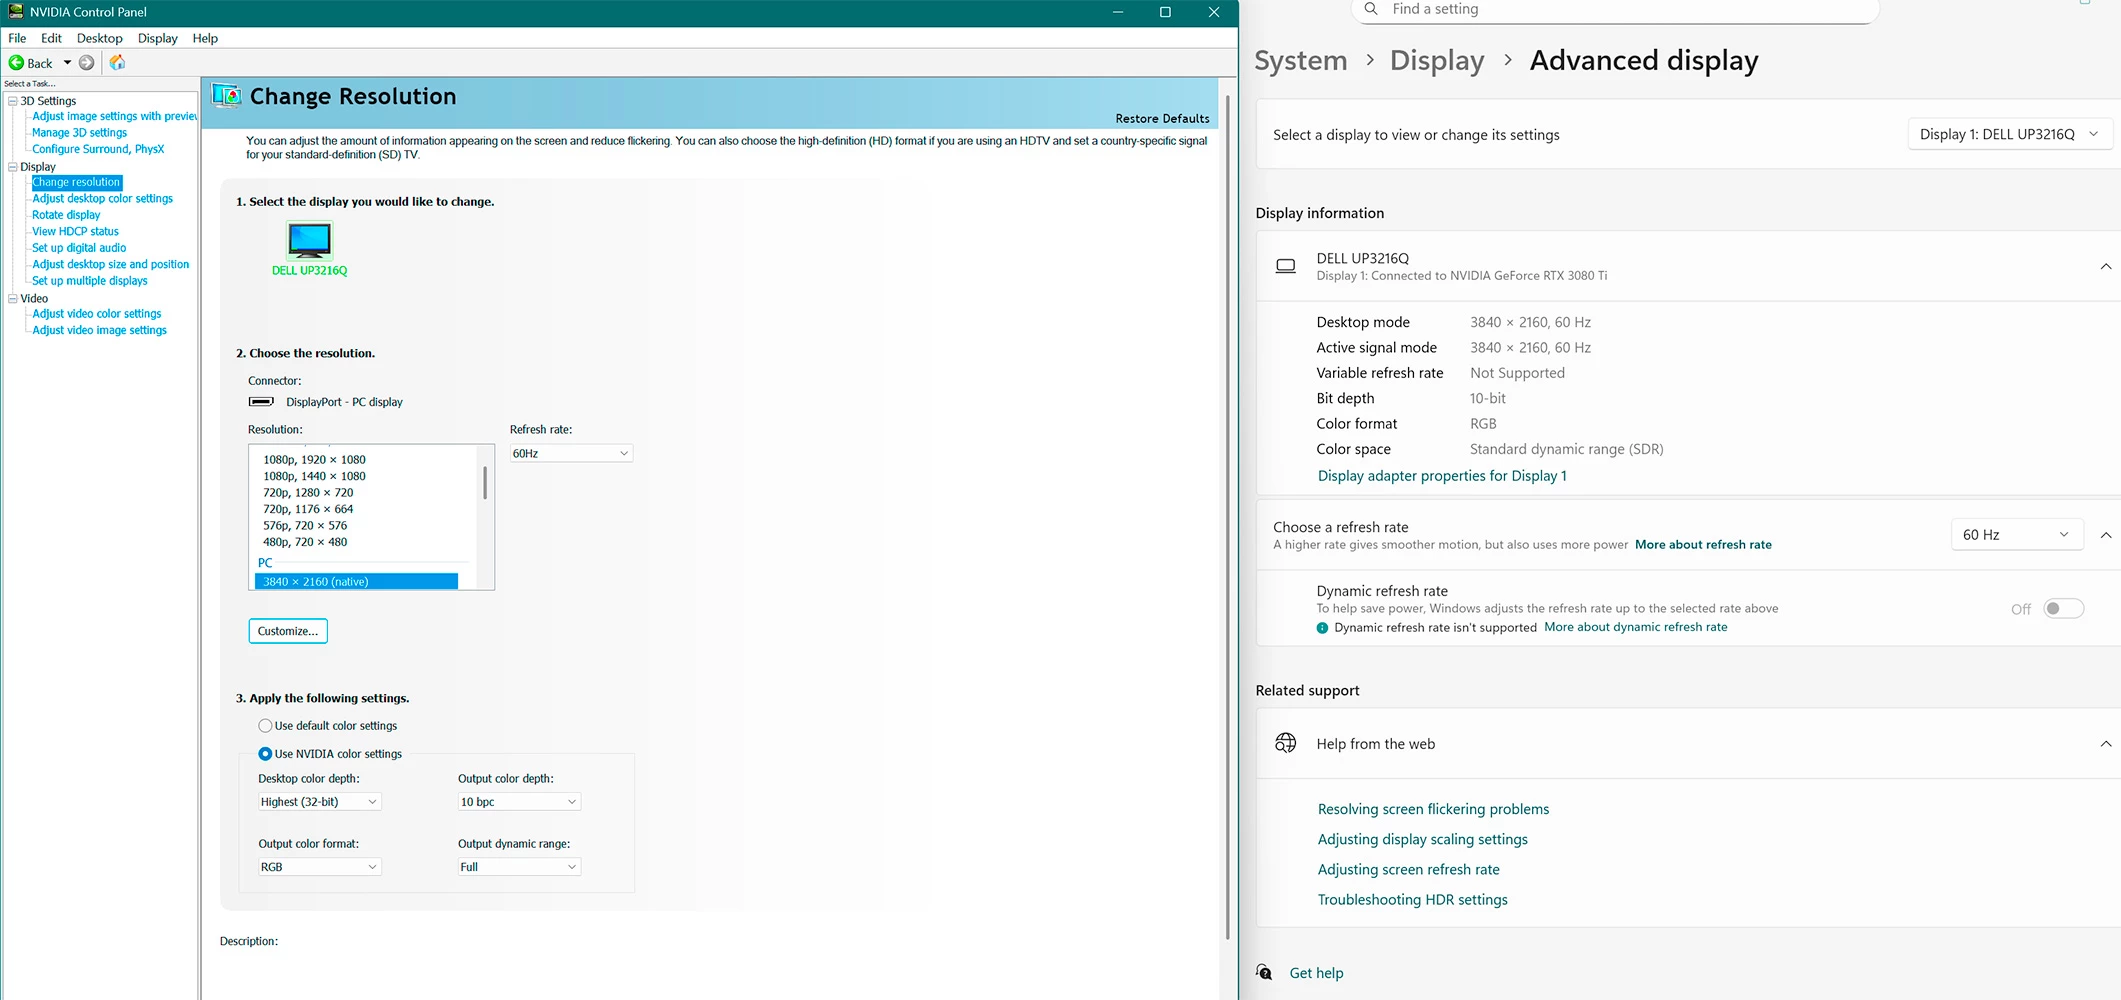The width and height of the screenshot is (2121, 1000).
Task: Open Set up digital audio
Action: tap(79, 248)
